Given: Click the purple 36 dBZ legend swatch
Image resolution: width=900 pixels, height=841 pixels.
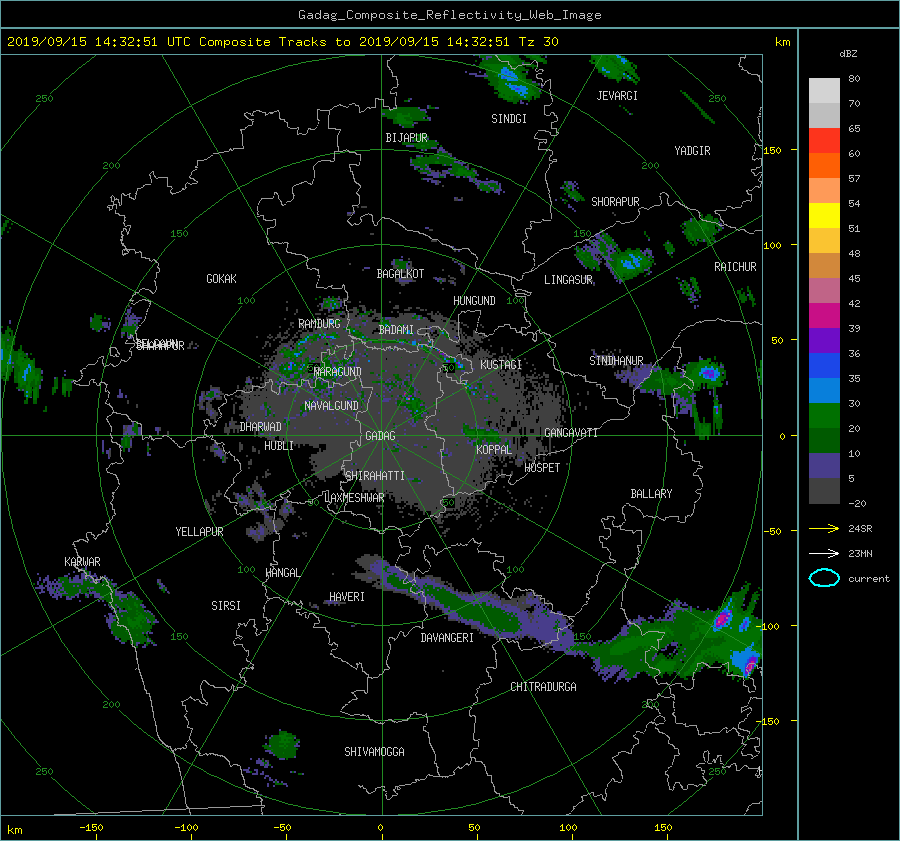Looking at the screenshot, I should [824, 341].
